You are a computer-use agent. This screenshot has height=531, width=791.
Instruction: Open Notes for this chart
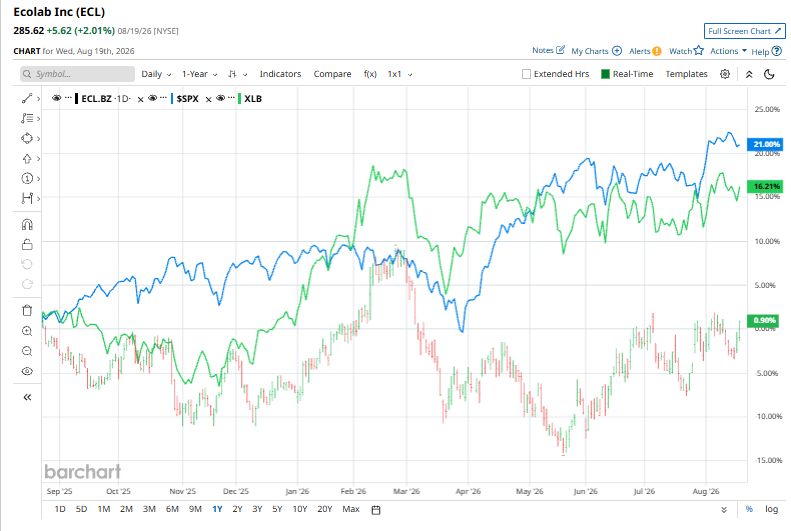click(548, 50)
